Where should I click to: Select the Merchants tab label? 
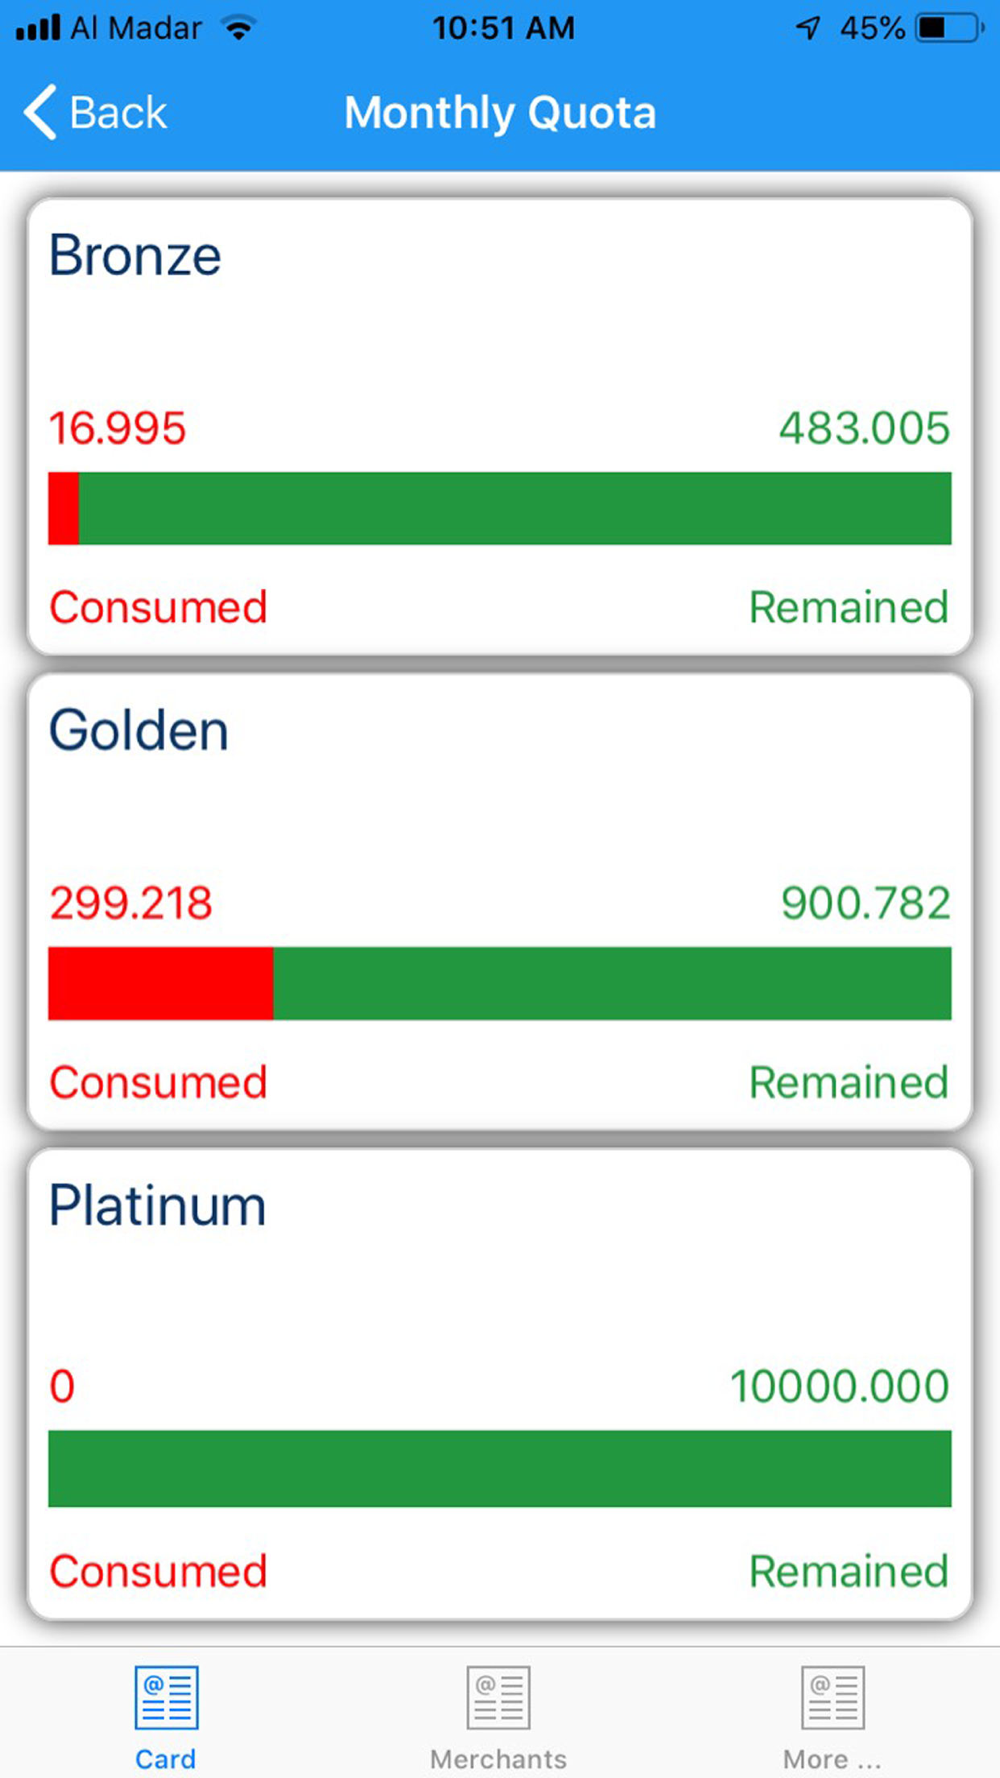(498, 1759)
